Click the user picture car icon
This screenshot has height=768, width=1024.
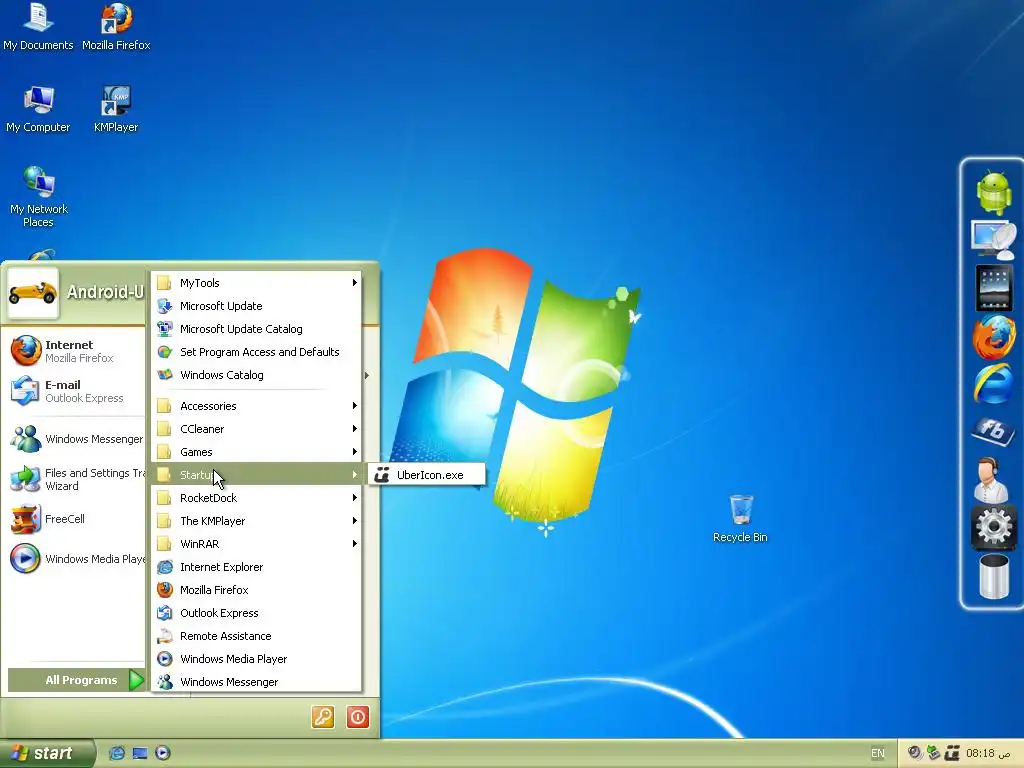coord(33,293)
